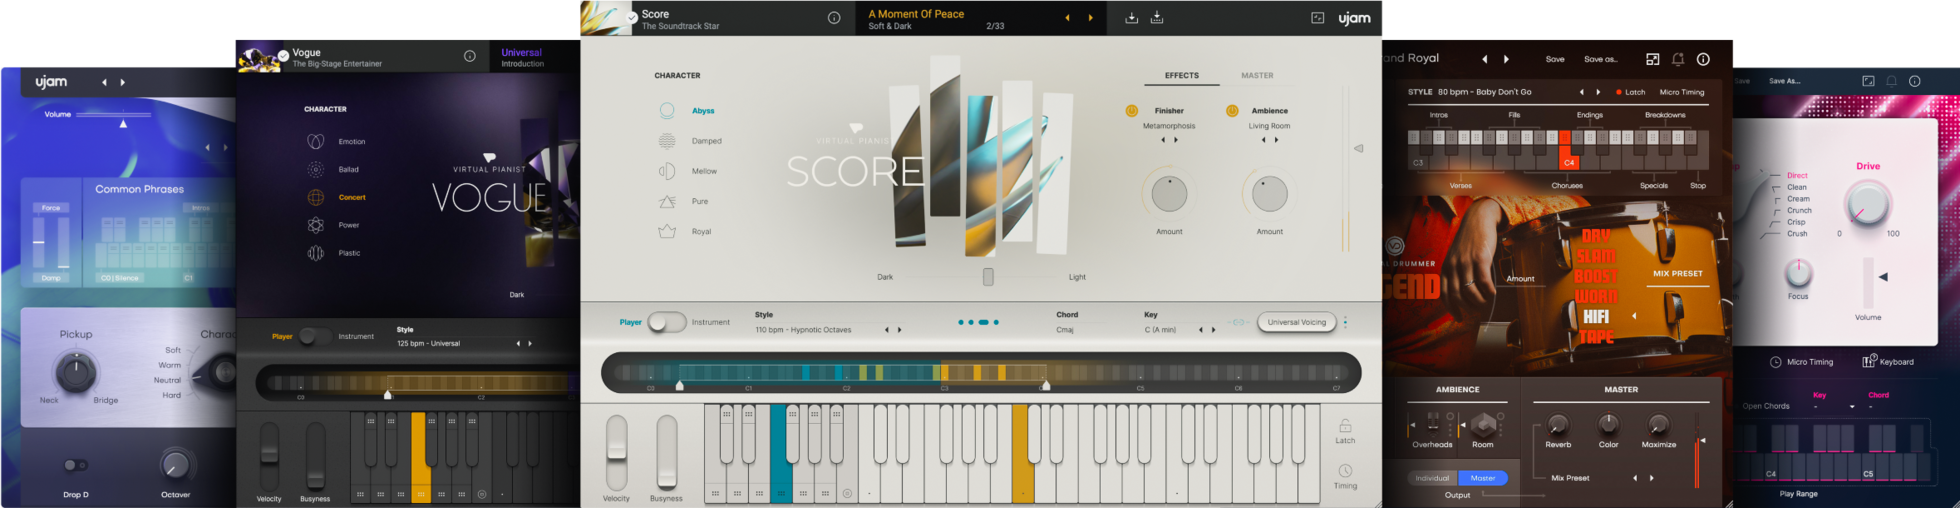Click the Room mic icon in Ambience

click(x=1483, y=424)
